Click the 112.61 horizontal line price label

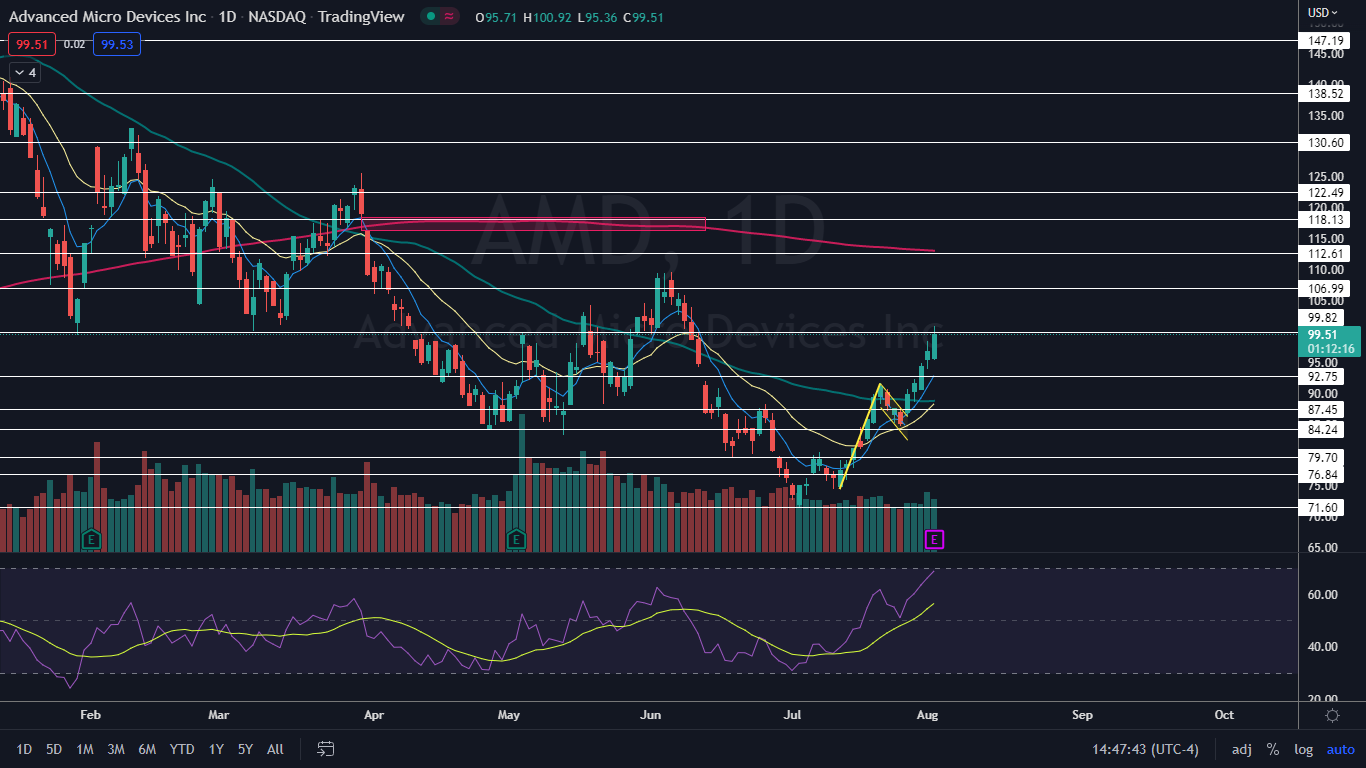pos(1324,254)
